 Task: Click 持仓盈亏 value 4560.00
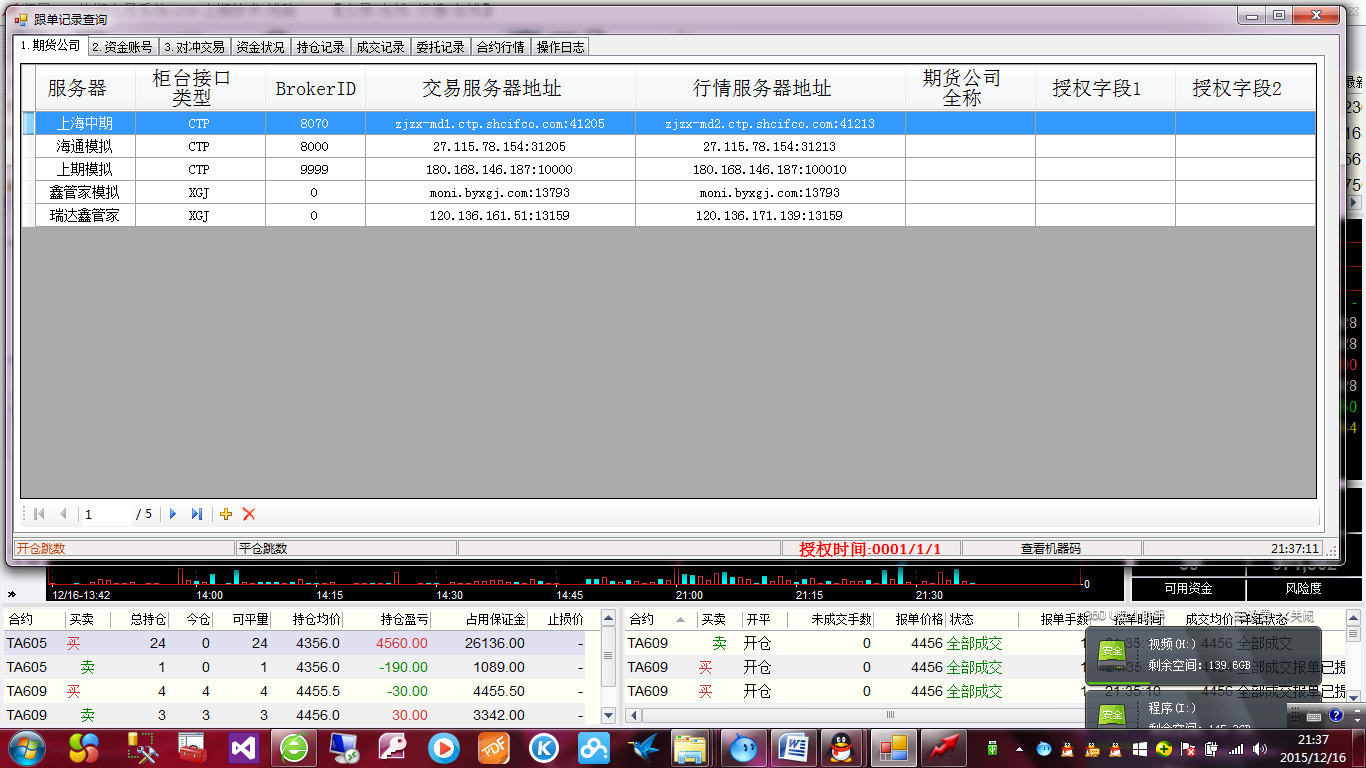click(x=402, y=643)
